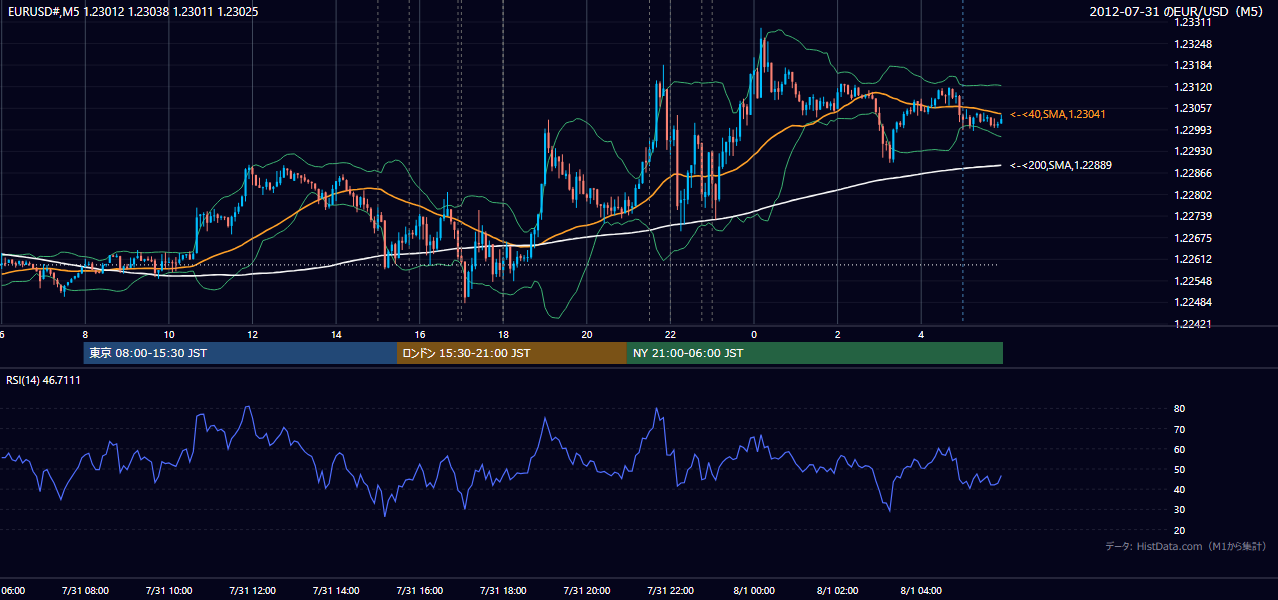Click the RSI(14) 46.7111 indicator label
Viewport: 1278px width, 600px height.
coord(43,380)
